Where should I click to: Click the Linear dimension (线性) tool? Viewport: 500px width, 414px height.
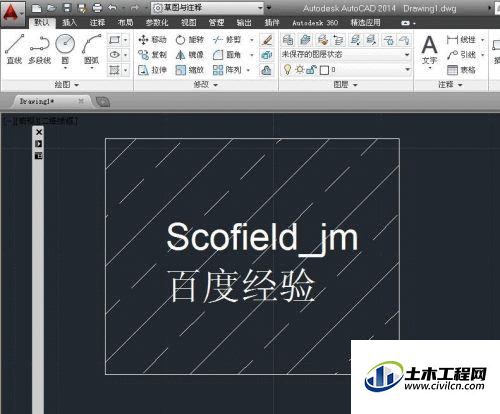coord(461,40)
